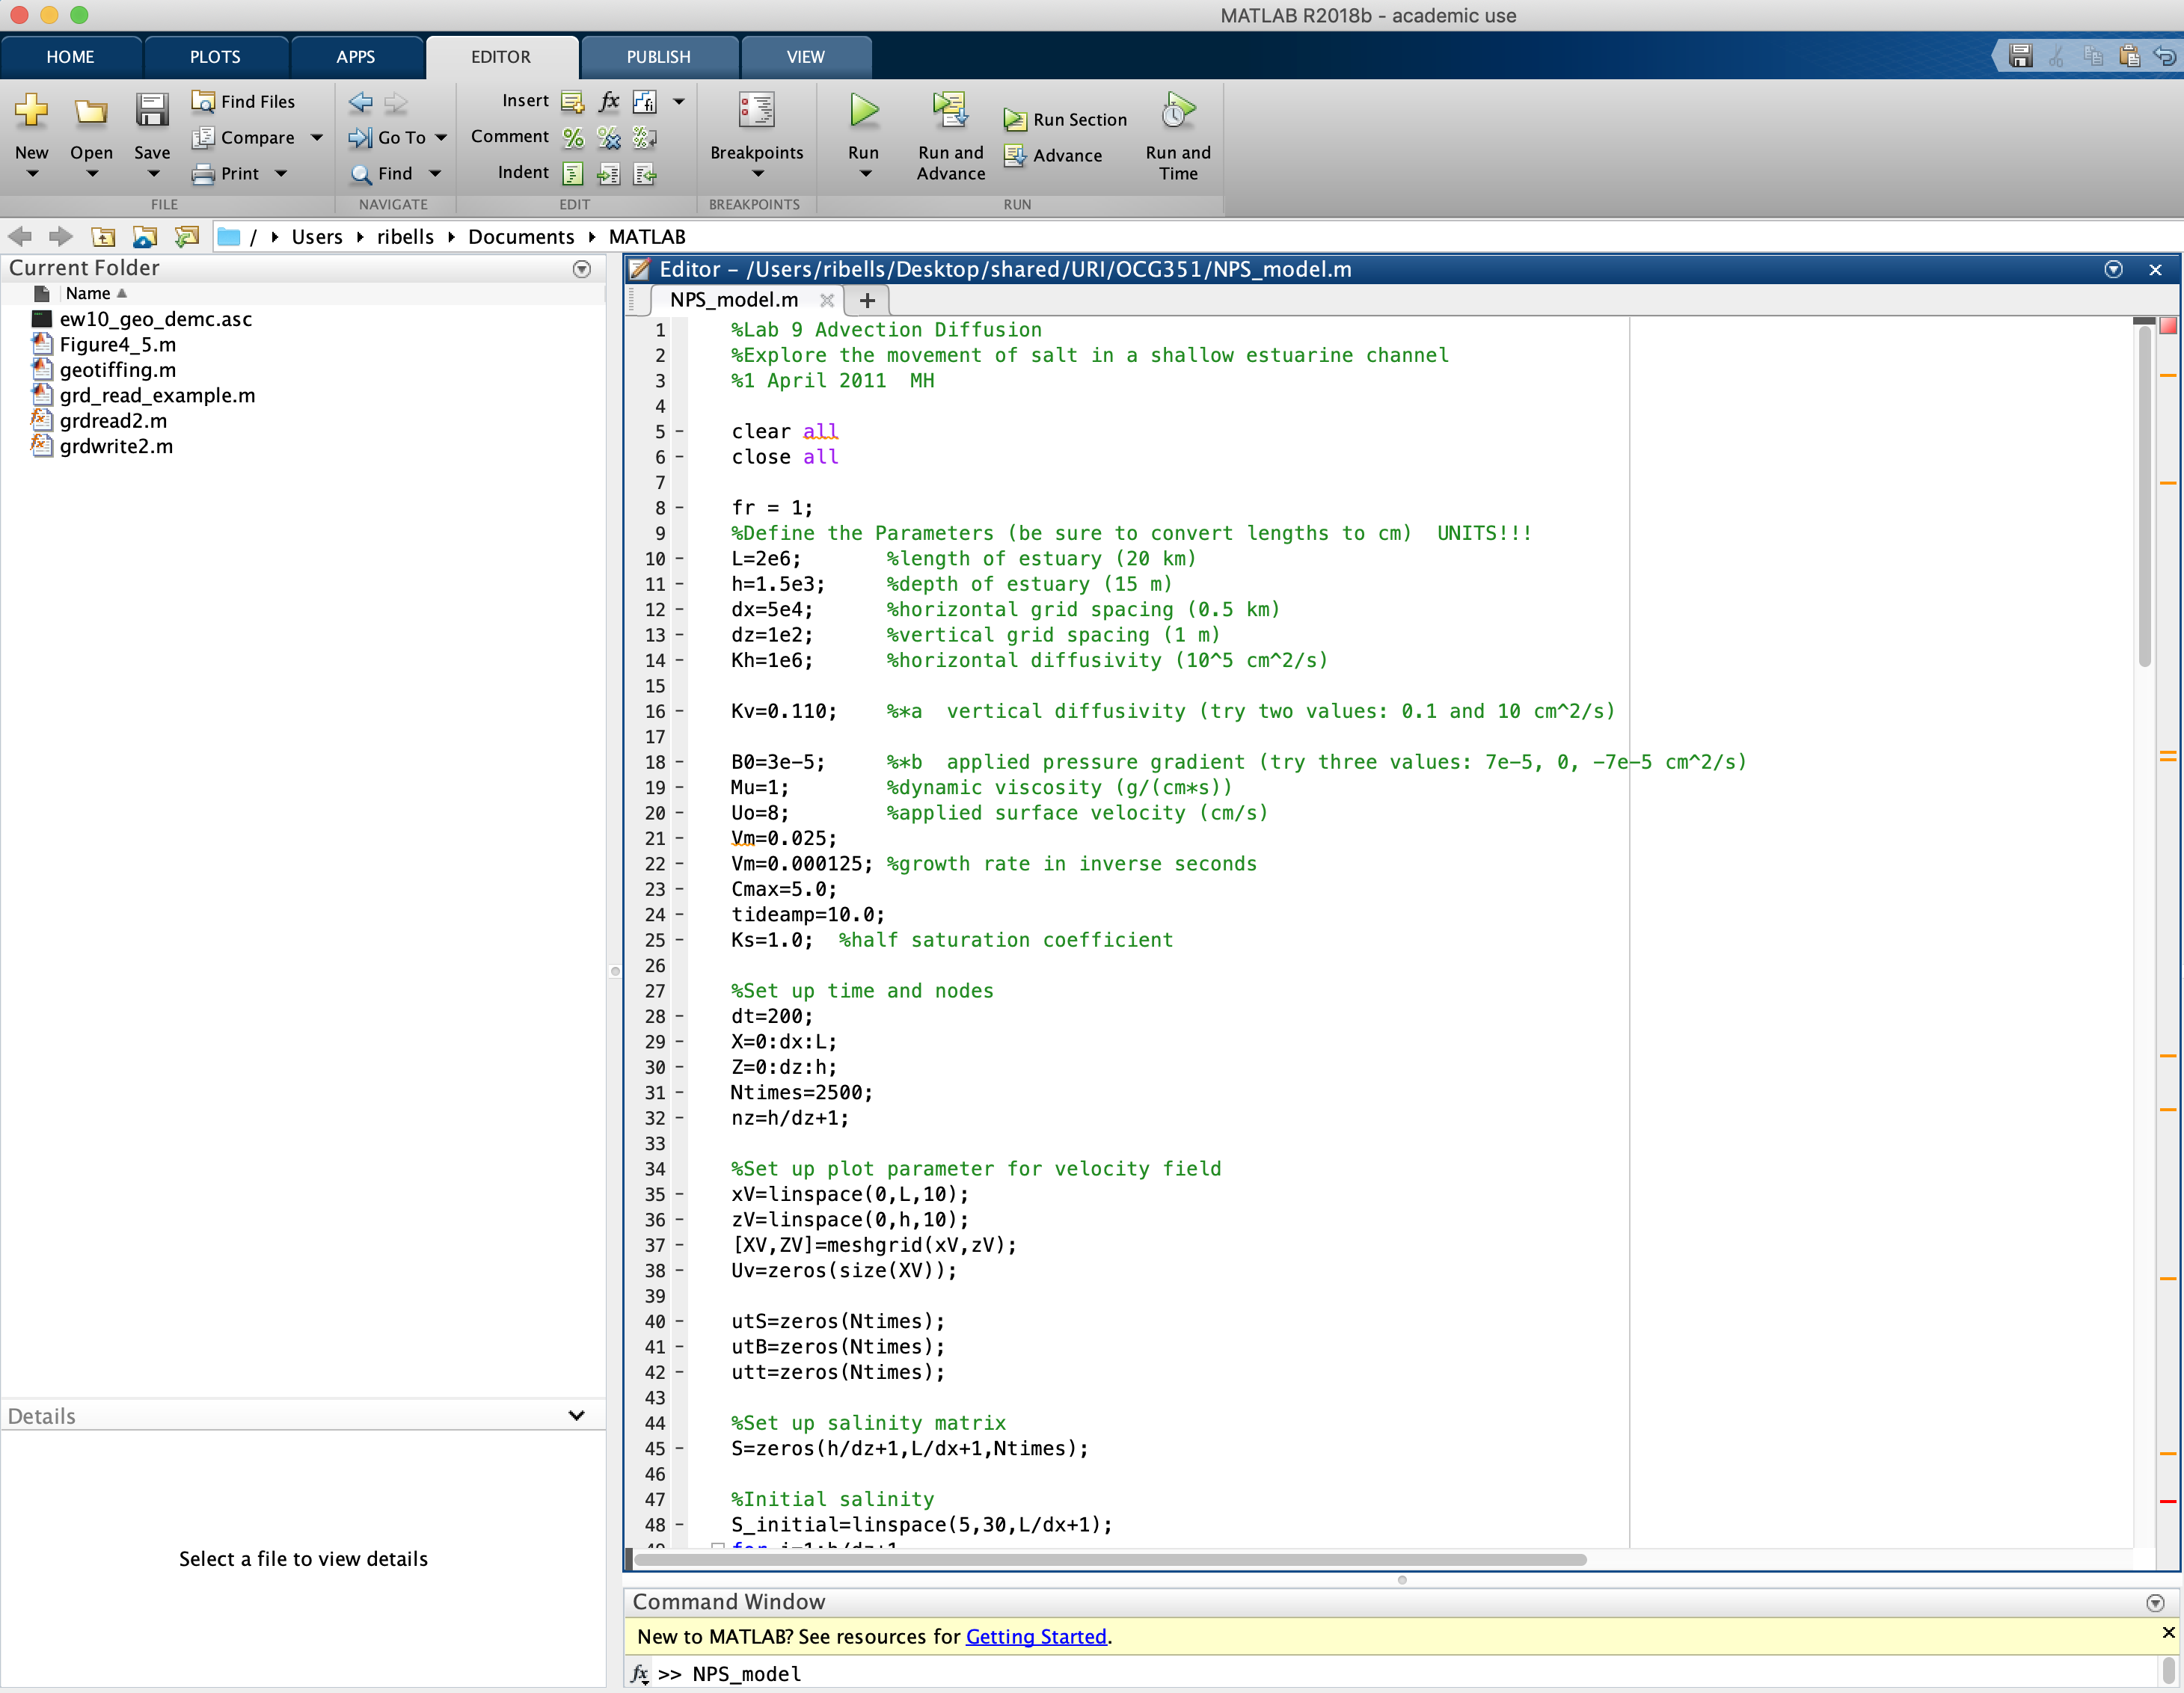Click the Run and Time icon
This screenshot has height=1693, width=2184.
click(1177, 111)
